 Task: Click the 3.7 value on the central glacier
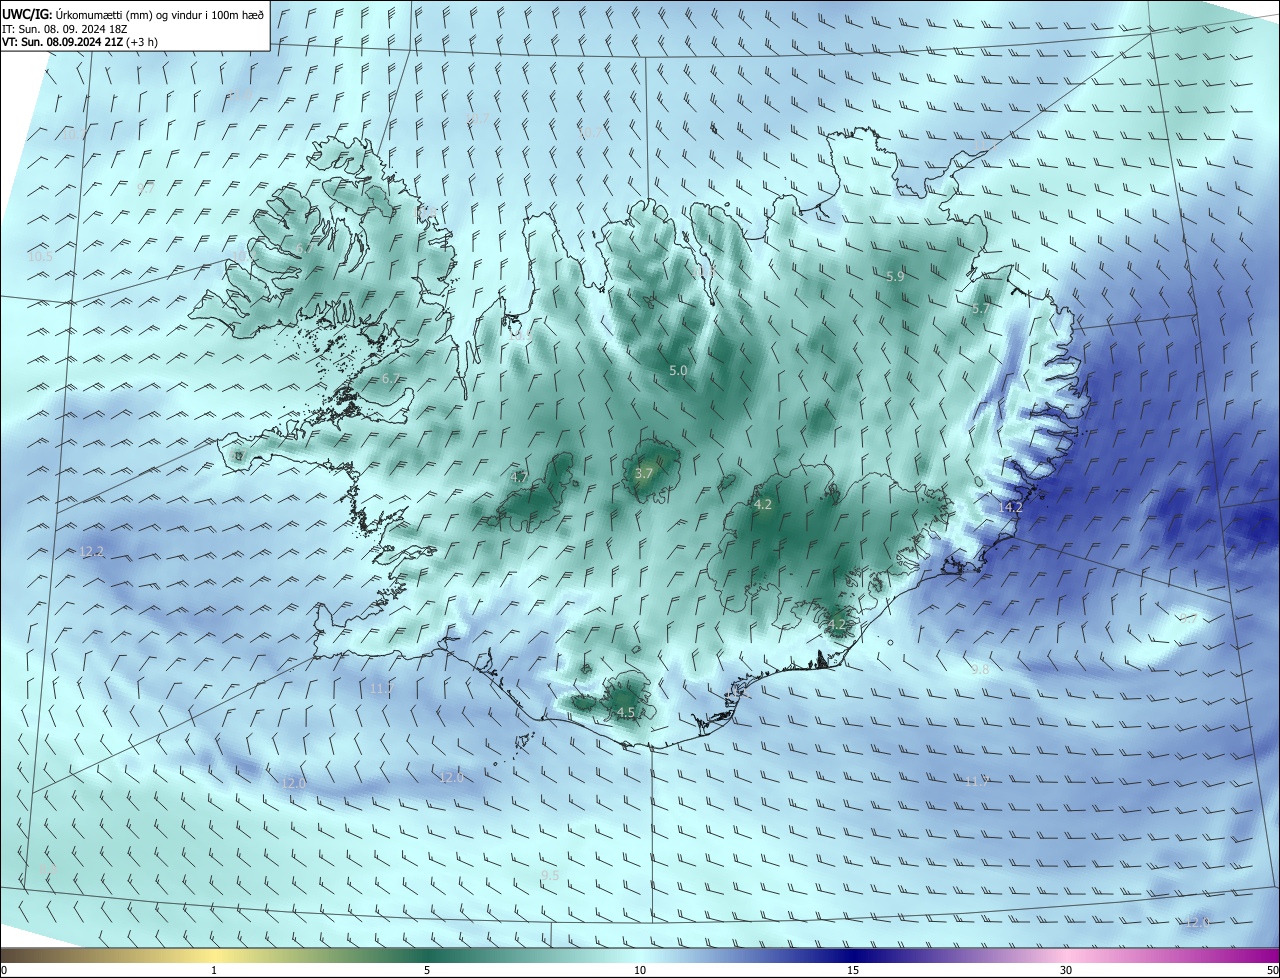pyautogui.click(x=643, y=473)
